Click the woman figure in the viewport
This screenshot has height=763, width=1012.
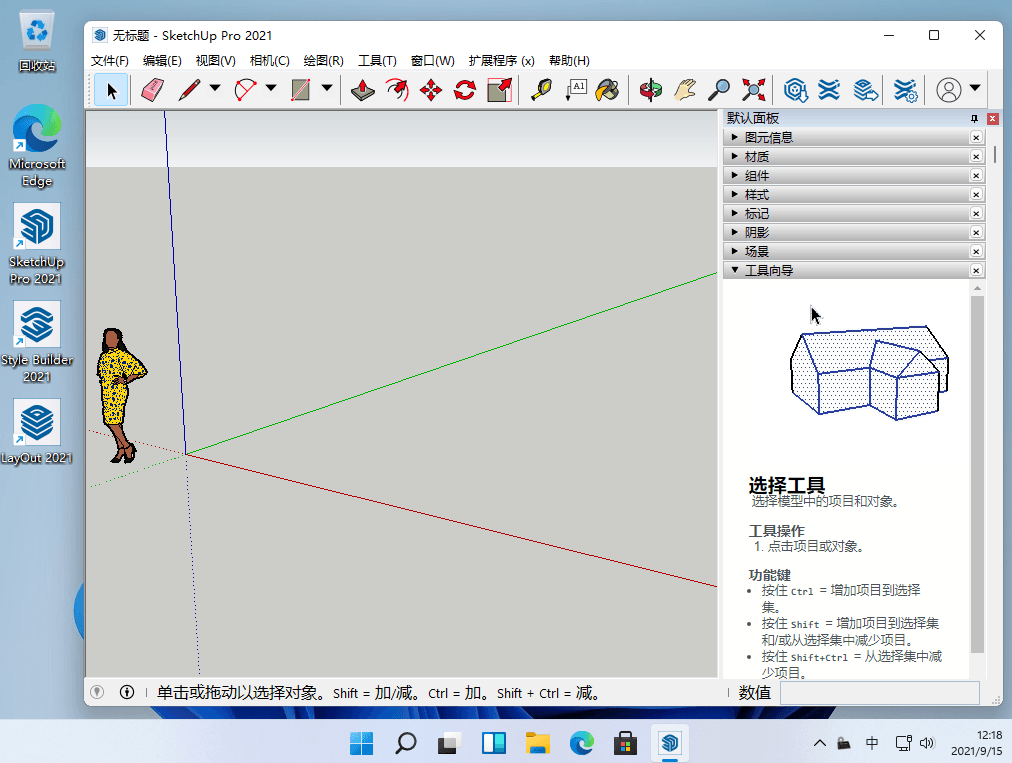pos(121,395)
